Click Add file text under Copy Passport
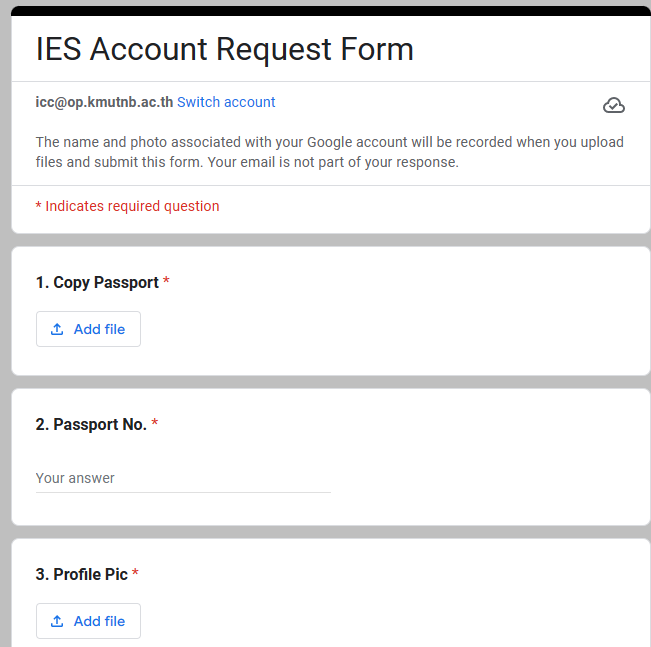The height and width of the screenshot is (647, 651). [x=99, y=329]
